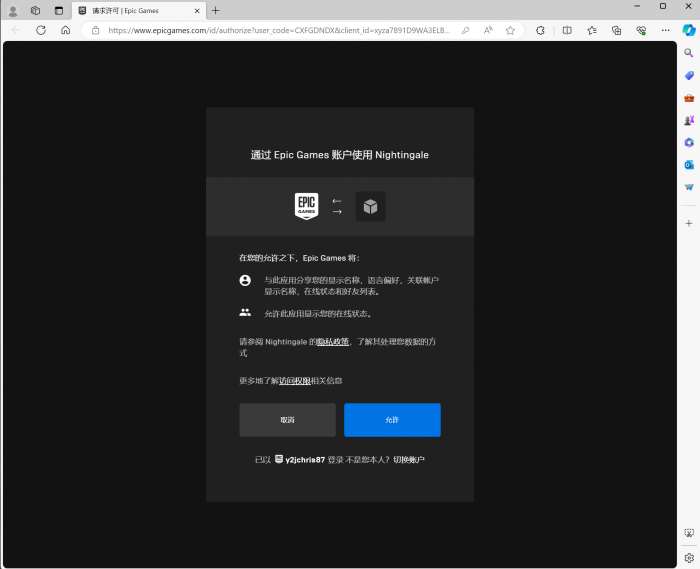Click the 允许此应用显示您的在线状态 text
The width and height of the screenshot is (700, 569).
pyautogui.click(x=318, y=314)
